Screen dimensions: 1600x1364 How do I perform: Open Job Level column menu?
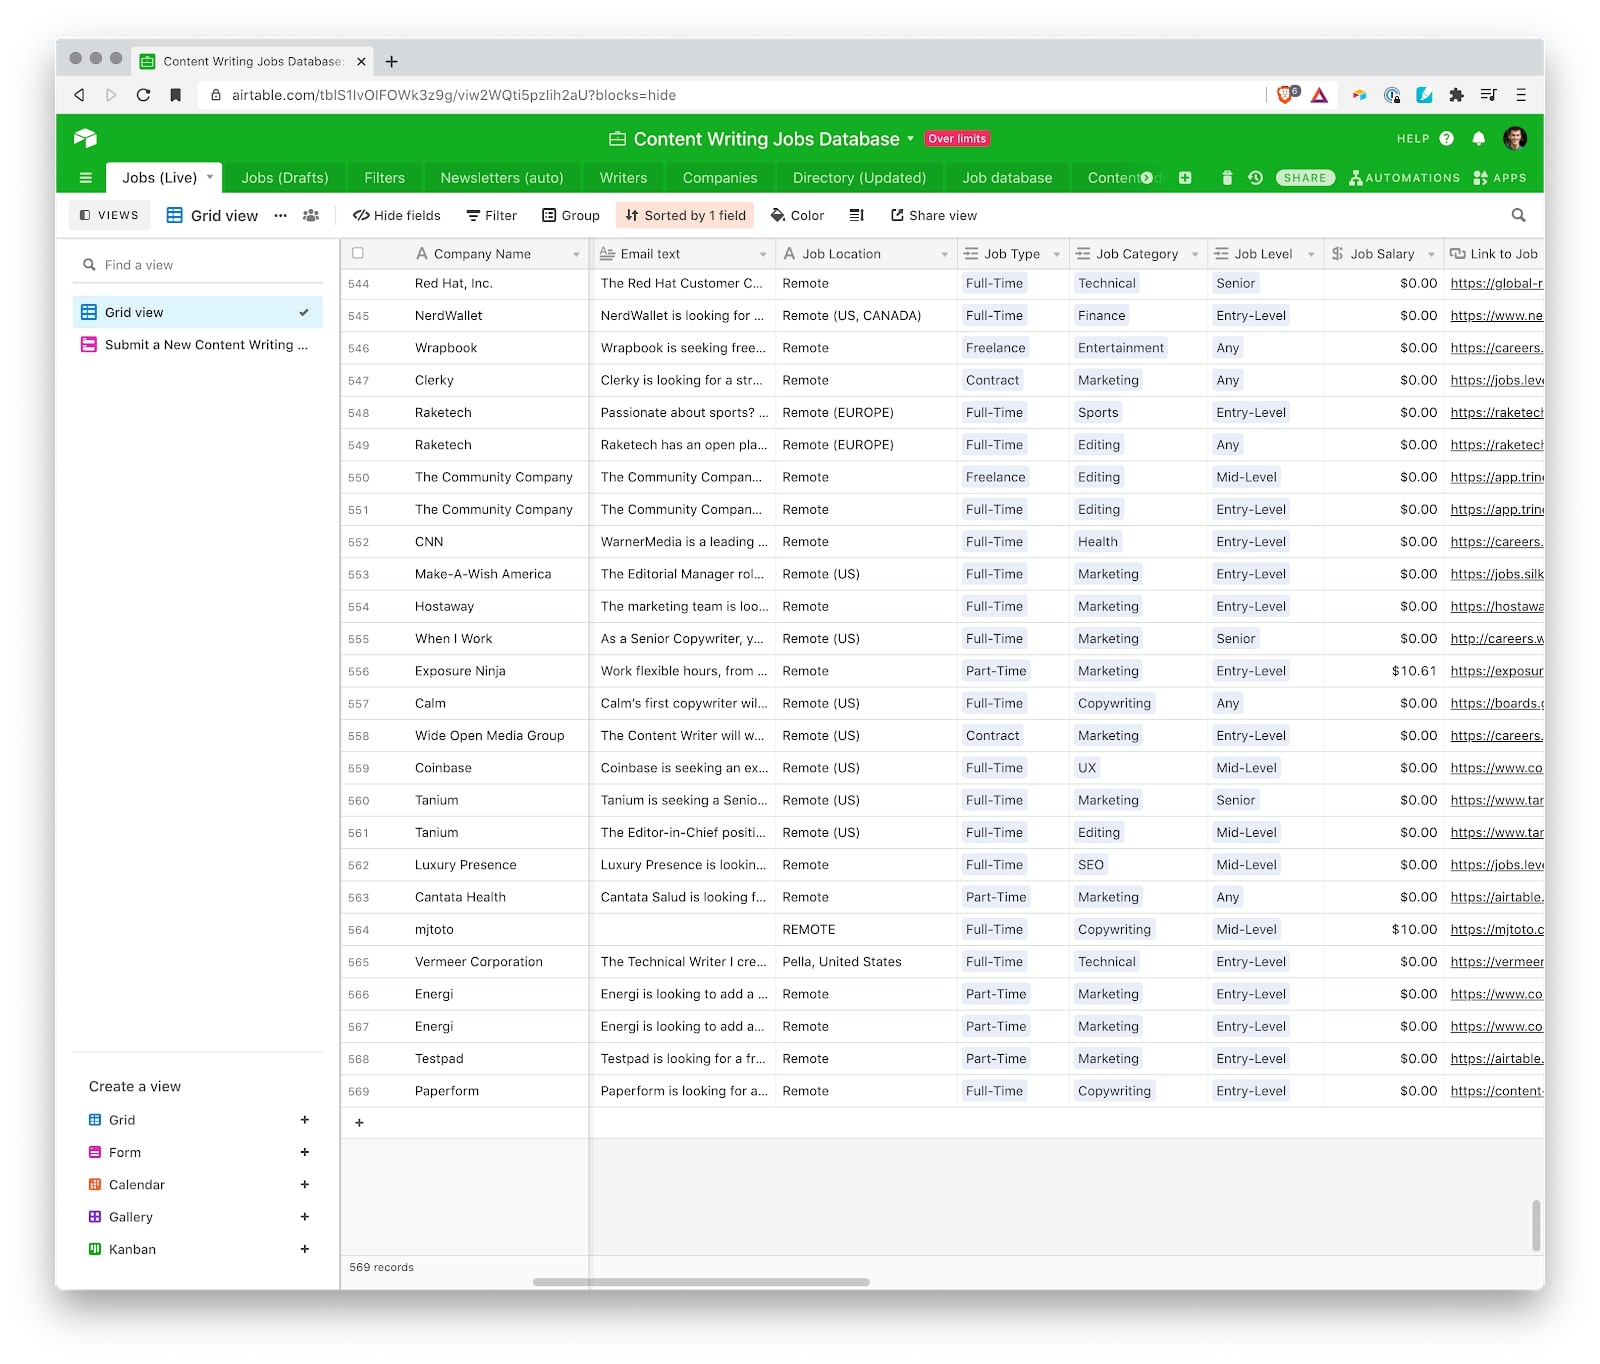1311,254
